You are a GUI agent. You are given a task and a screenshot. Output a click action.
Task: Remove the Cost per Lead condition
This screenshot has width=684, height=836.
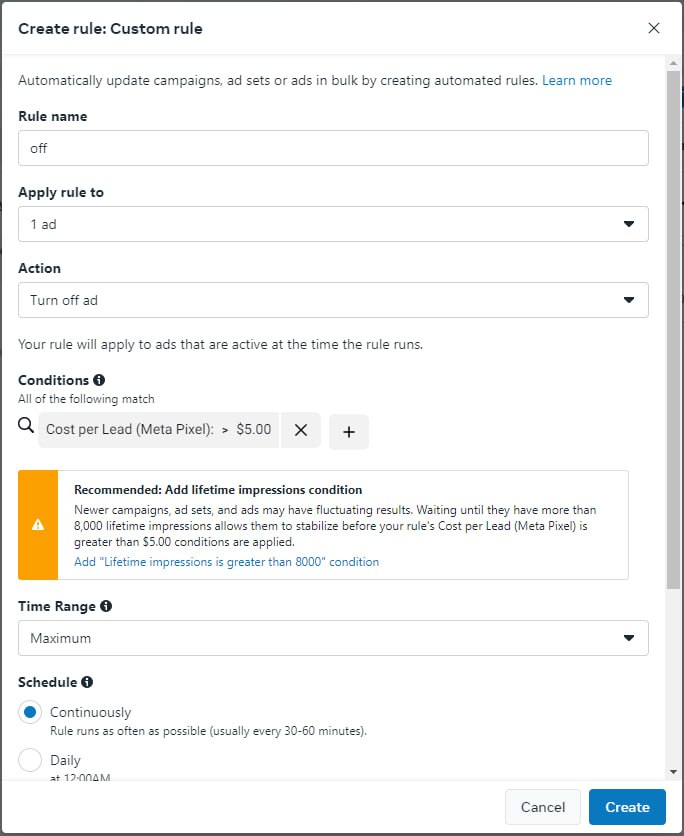pyautogui.click(x=301, y=430)
